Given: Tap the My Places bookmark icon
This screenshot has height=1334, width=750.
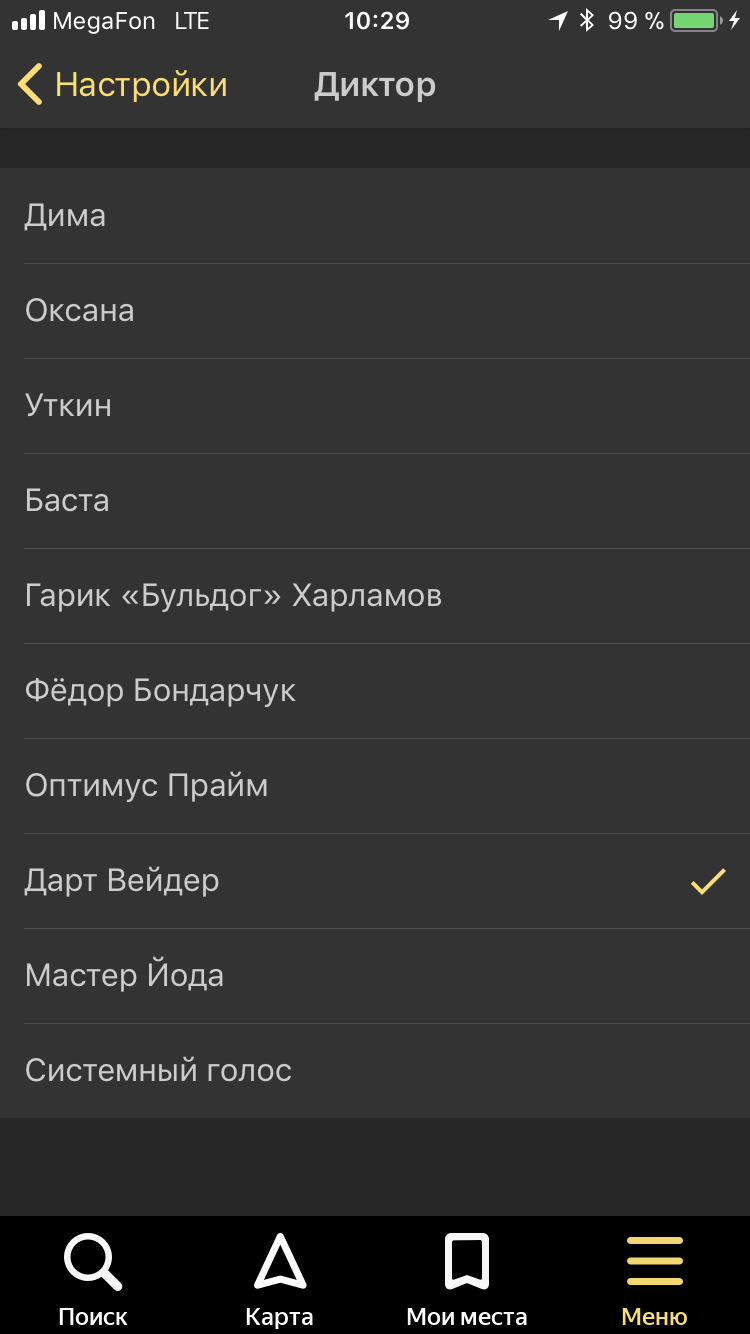Looking at the screenshot, I should point(466,1262).
